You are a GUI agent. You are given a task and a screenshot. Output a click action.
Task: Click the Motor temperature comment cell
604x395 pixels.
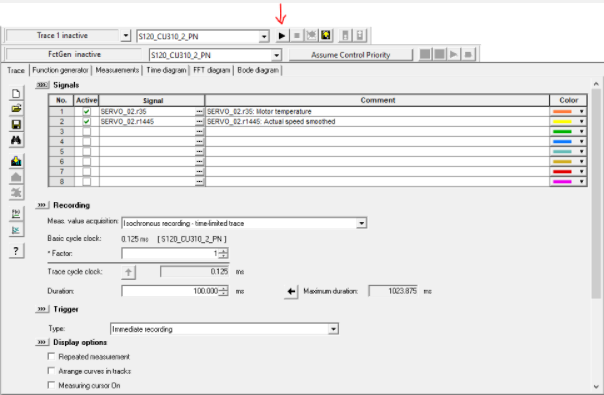click(x=377, y=111)
